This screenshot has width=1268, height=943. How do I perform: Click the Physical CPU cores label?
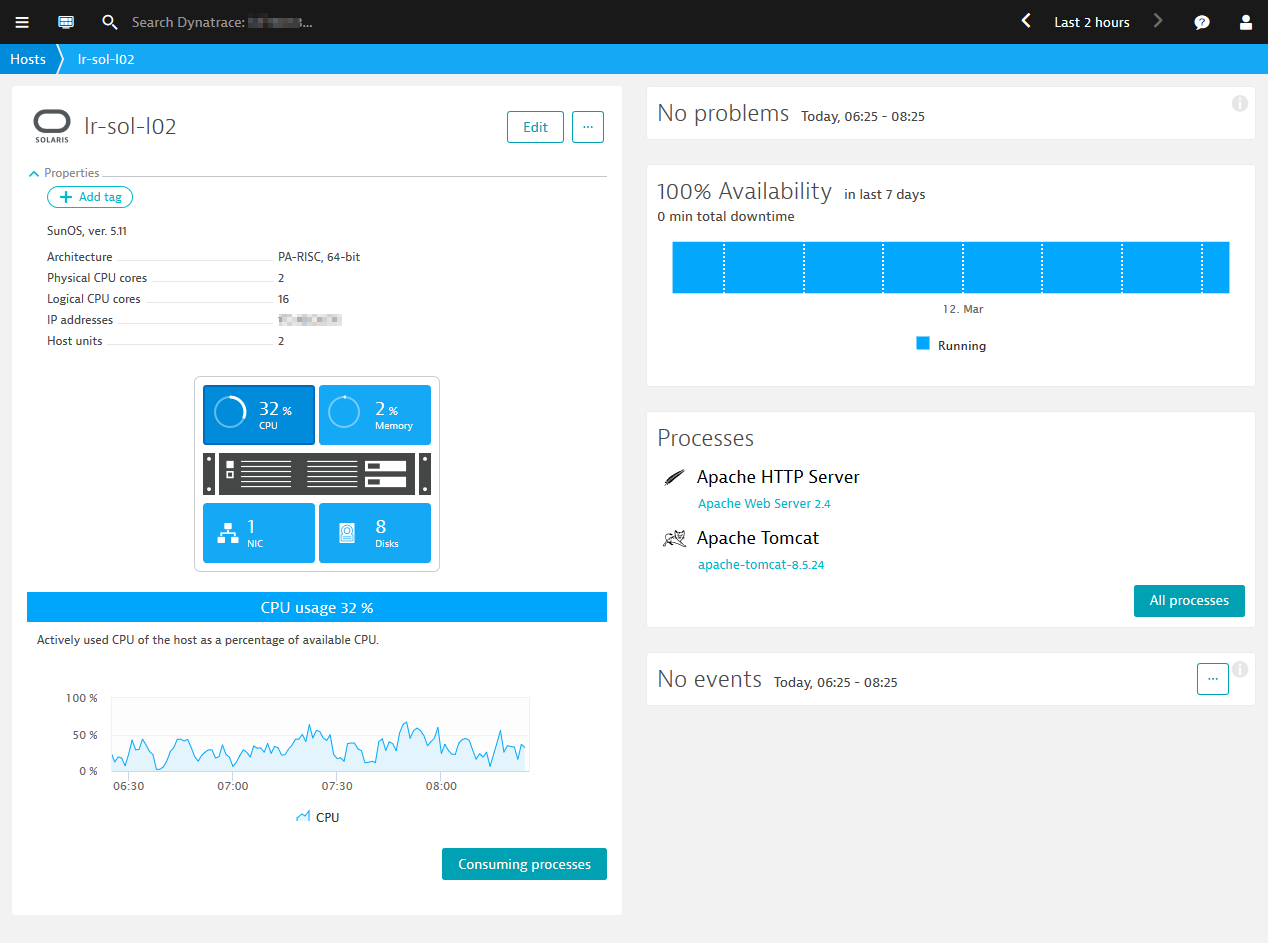click(97, 278)
